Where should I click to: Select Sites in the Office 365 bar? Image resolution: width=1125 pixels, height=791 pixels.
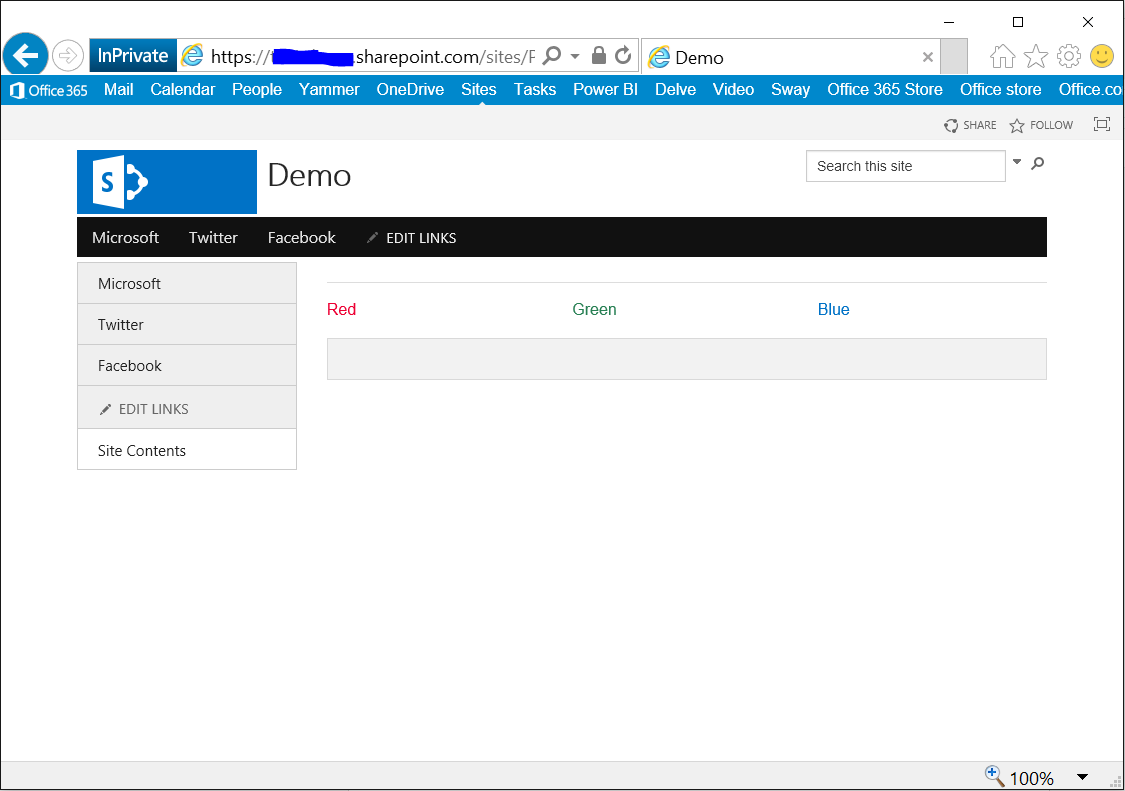coord(479,90)
